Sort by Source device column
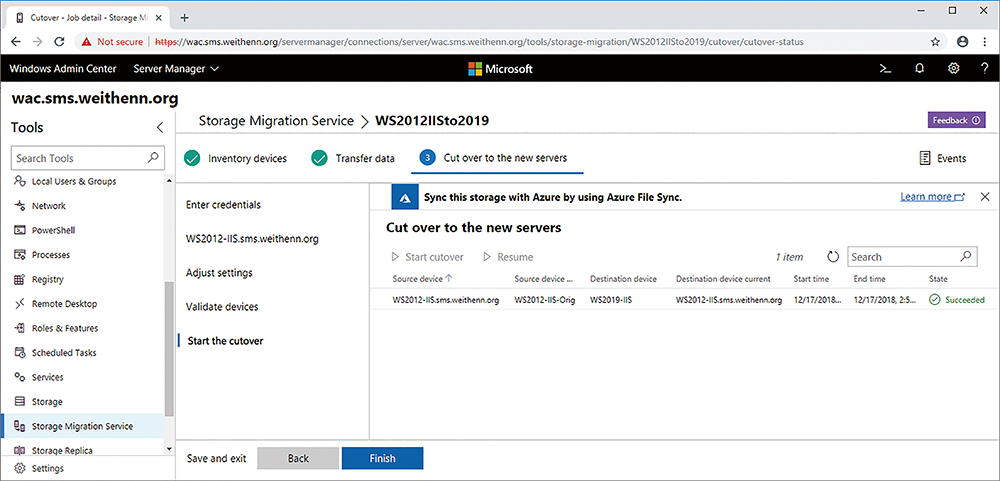This screenshot has height=481, width=1000. pyautogui.click(x=422, y=279)
